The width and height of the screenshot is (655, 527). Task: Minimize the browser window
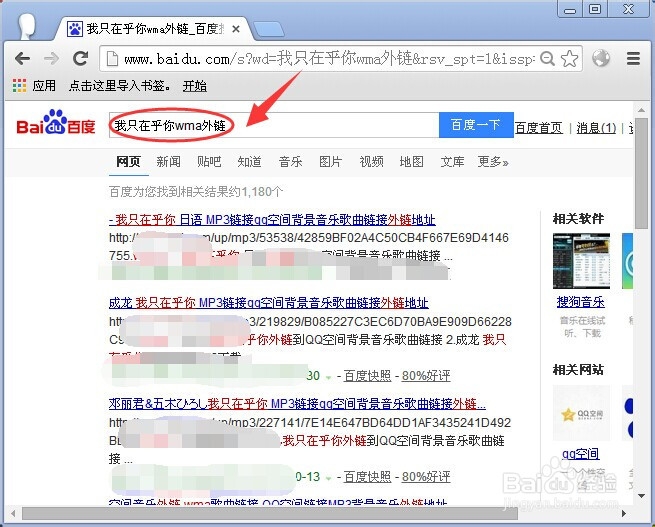570,9
